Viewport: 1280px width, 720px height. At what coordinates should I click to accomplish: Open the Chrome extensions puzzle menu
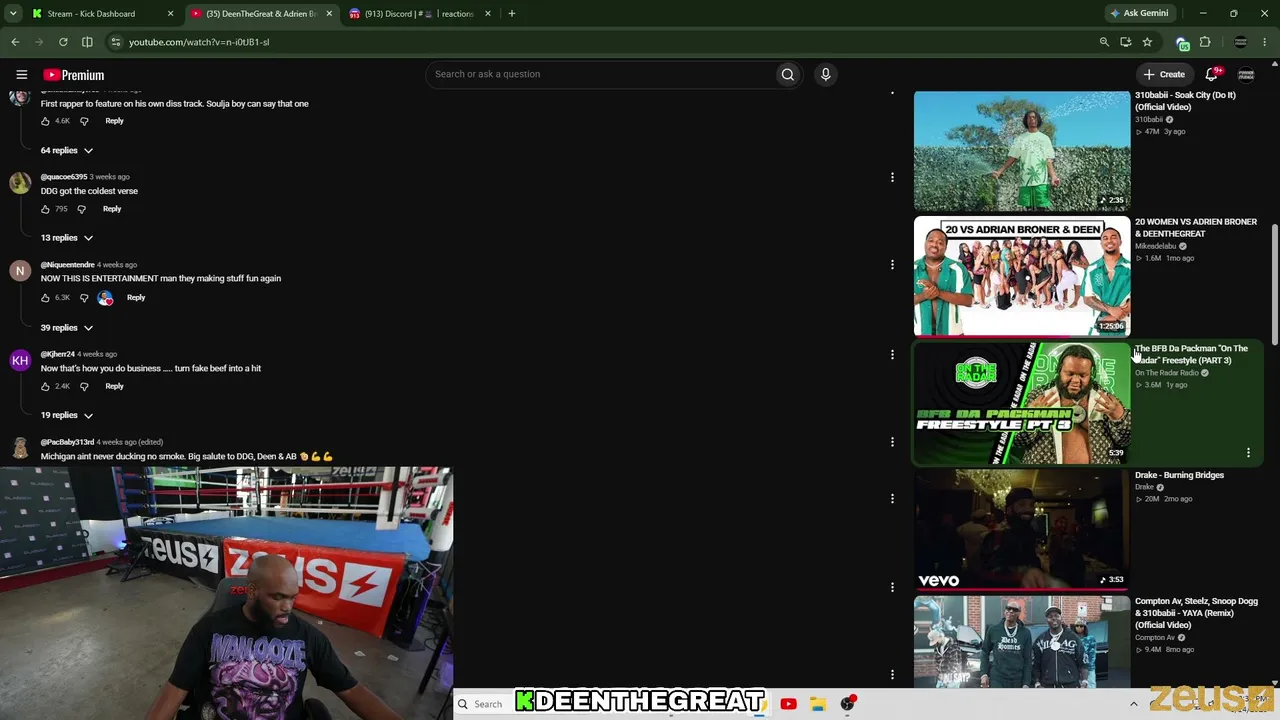point(1205,42)
